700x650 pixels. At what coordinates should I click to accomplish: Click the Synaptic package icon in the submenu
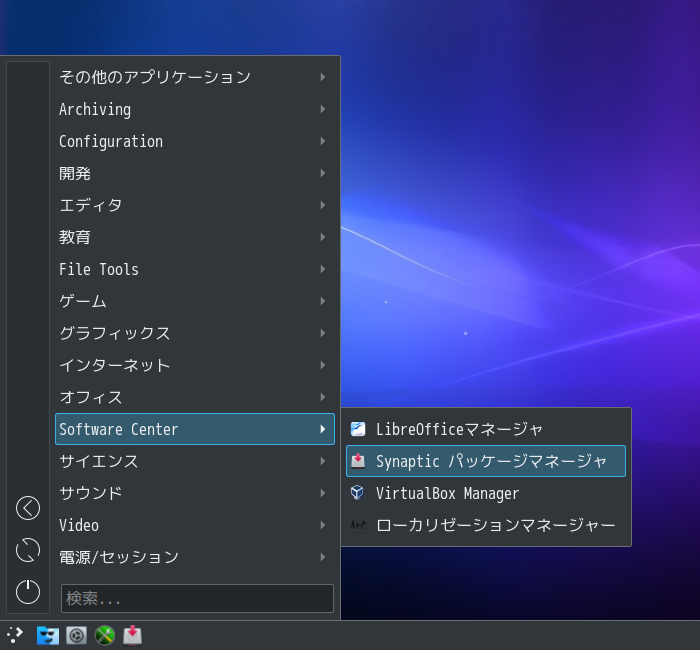click(x=358, y=461)
